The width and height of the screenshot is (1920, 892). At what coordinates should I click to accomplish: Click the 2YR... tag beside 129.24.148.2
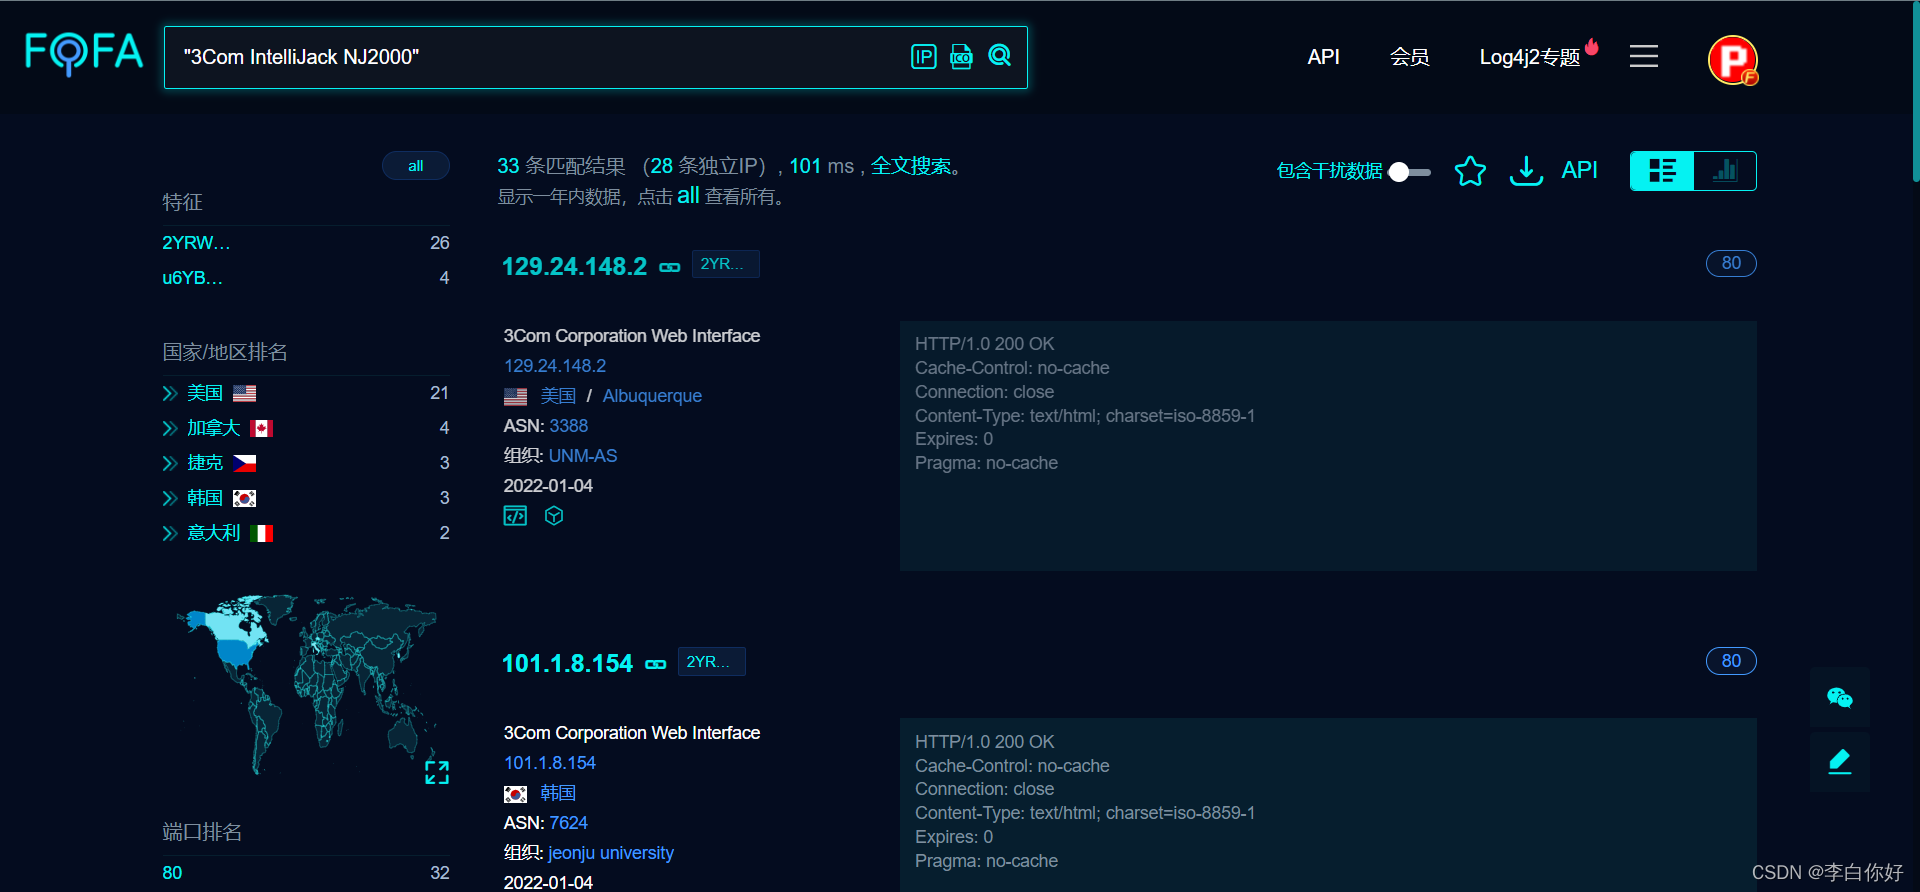[726, 264]
